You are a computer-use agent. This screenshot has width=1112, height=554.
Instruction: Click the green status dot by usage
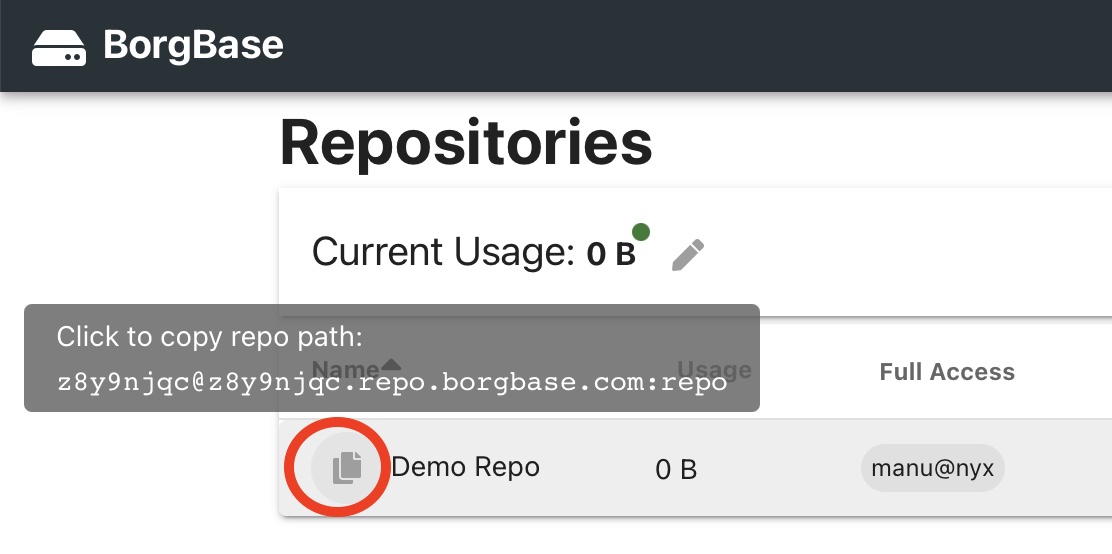click(x=641, y=233)
